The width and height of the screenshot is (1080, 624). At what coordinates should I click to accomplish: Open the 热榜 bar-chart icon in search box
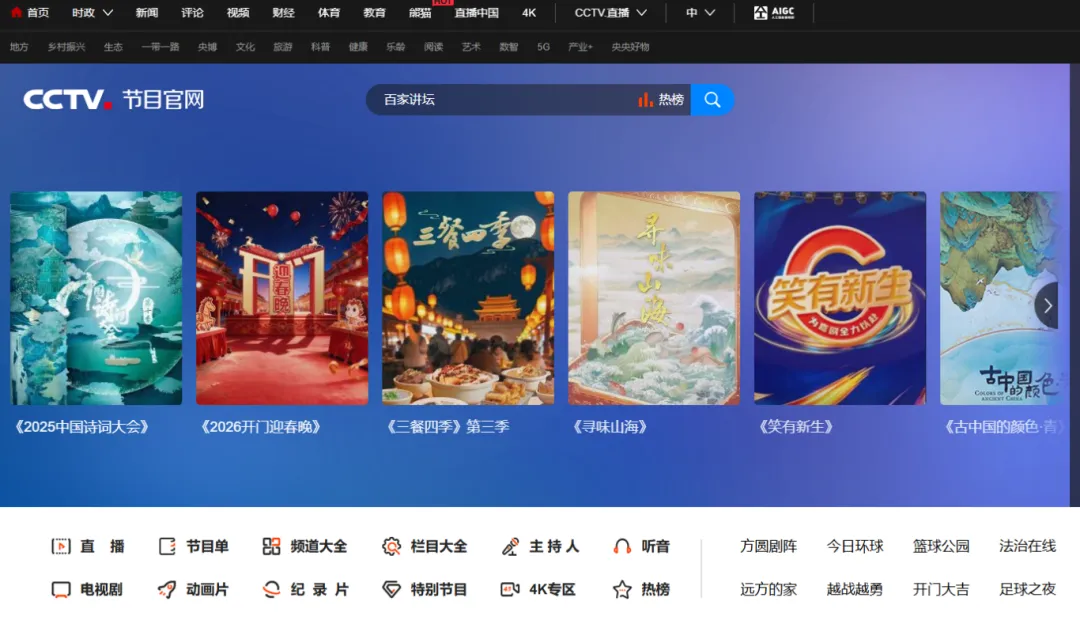coord(645,100)
